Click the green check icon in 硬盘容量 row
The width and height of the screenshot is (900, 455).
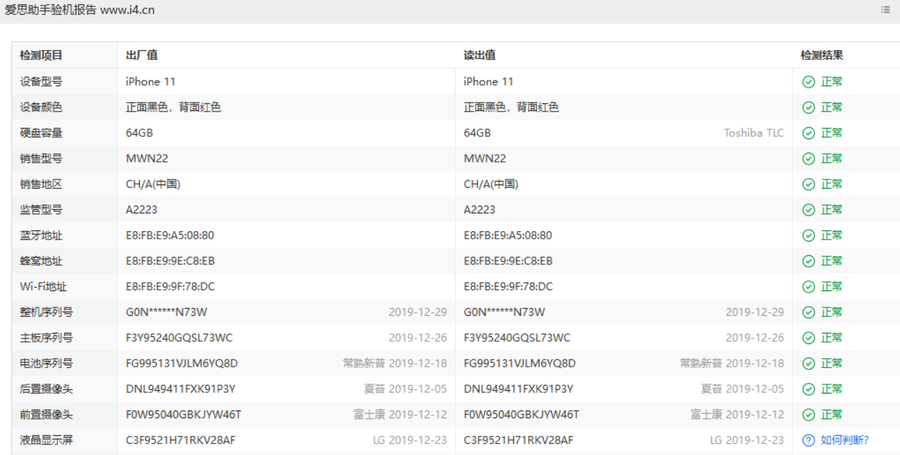pos(808,133)
